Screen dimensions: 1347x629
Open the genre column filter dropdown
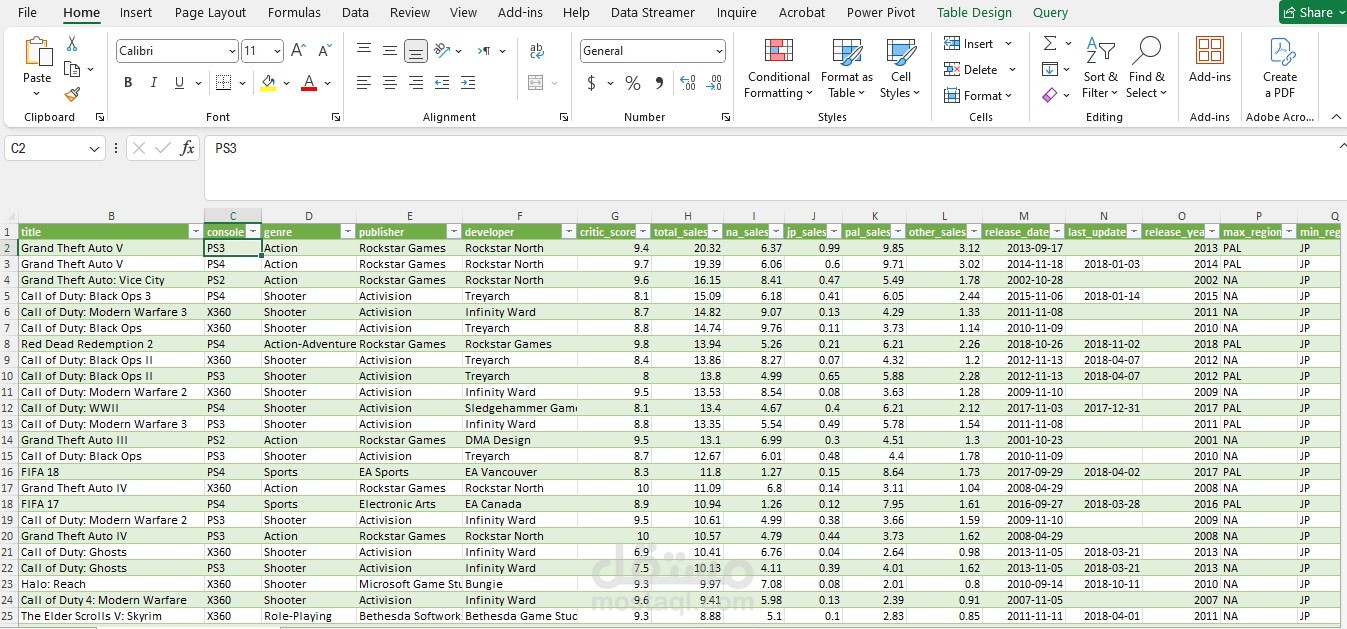pos(347,232)
